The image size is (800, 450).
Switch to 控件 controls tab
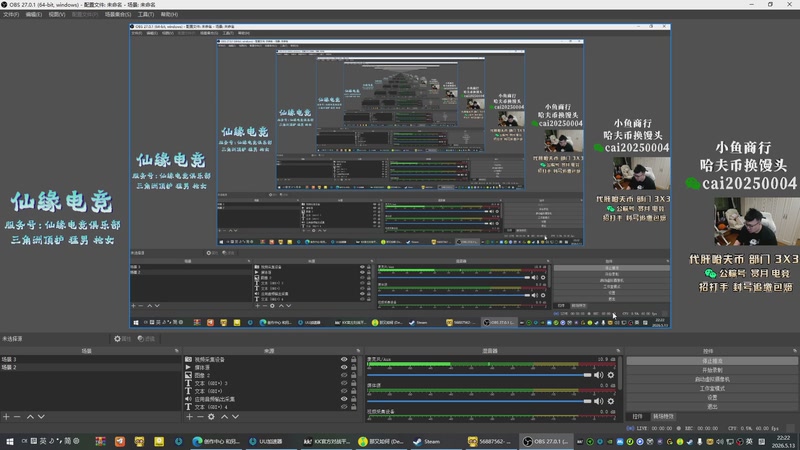pos(637,416)
